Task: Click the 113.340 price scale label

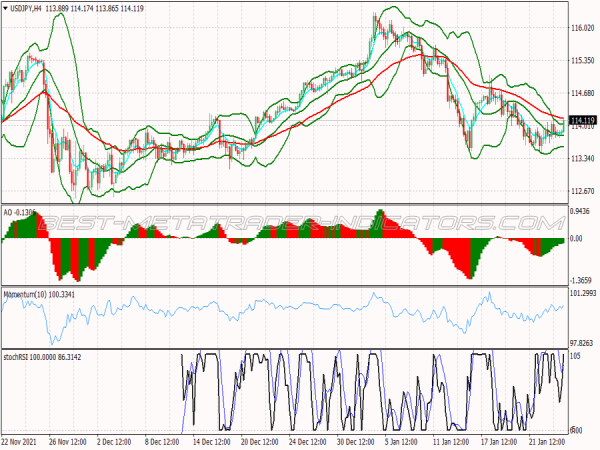Action: coord(582,159)
